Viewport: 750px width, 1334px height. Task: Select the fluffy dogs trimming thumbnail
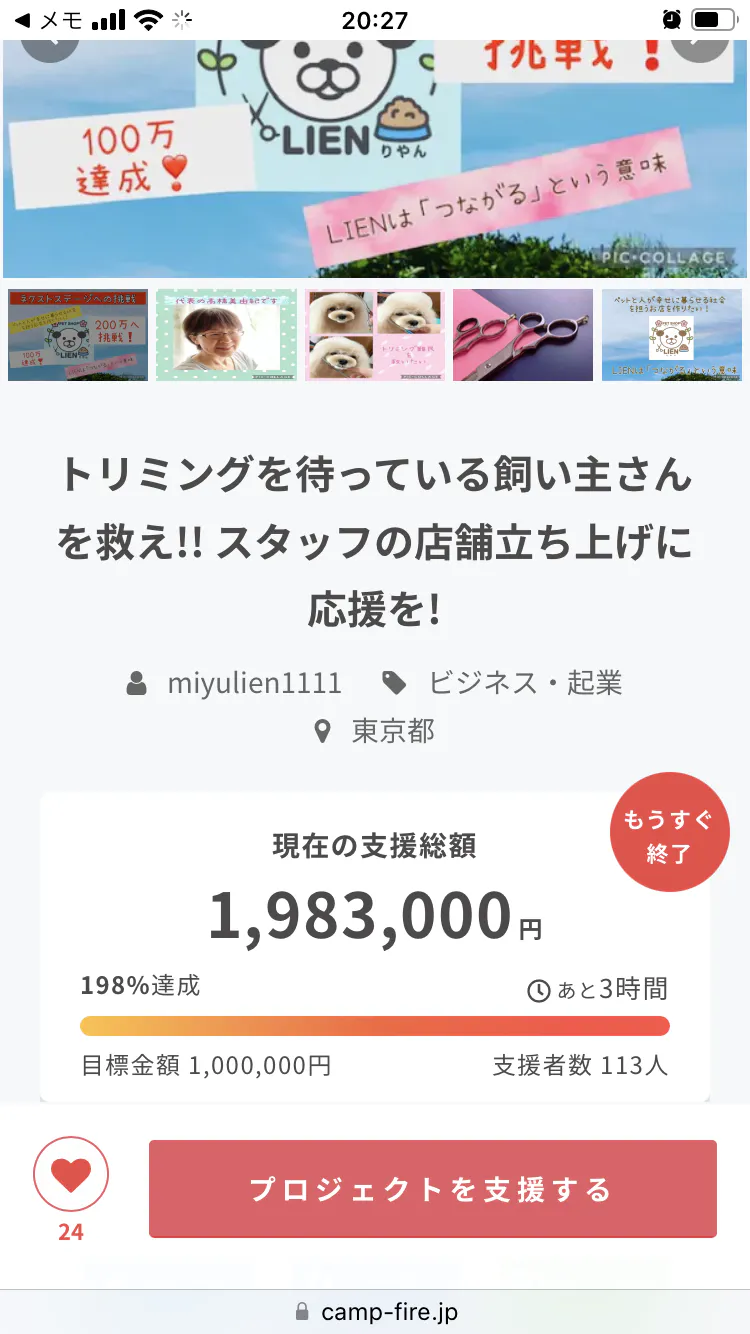click(374, 335)
